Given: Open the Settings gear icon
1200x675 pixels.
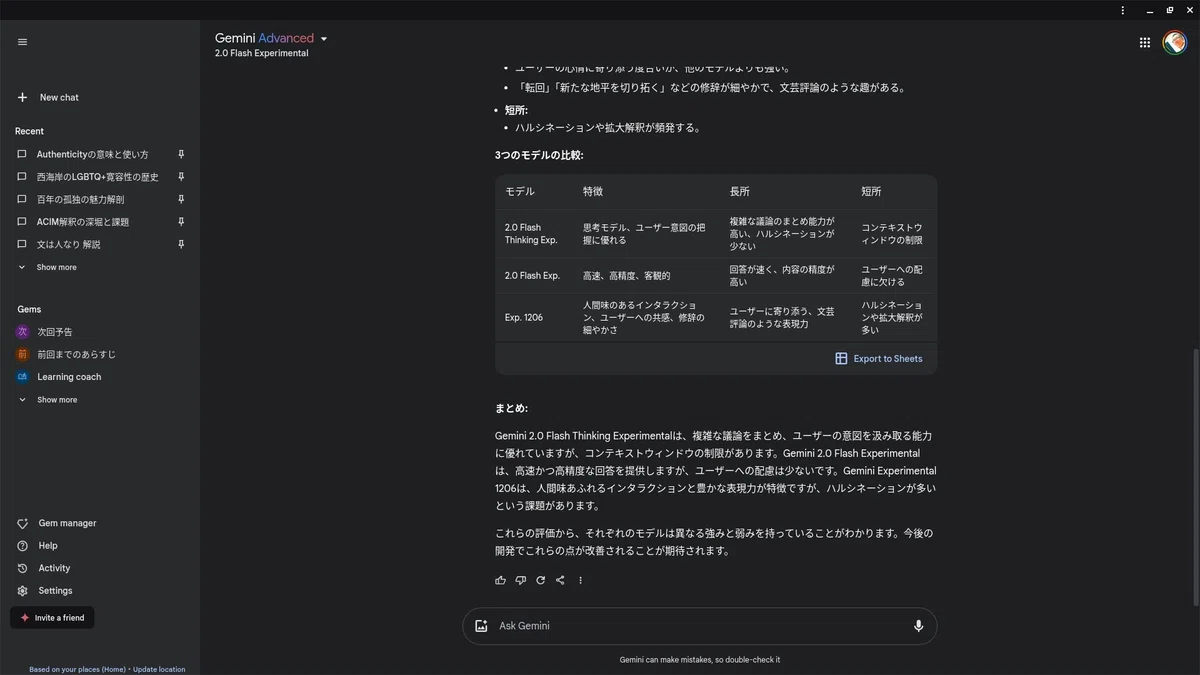Looking at the screenshot, I should coord(22,591).
